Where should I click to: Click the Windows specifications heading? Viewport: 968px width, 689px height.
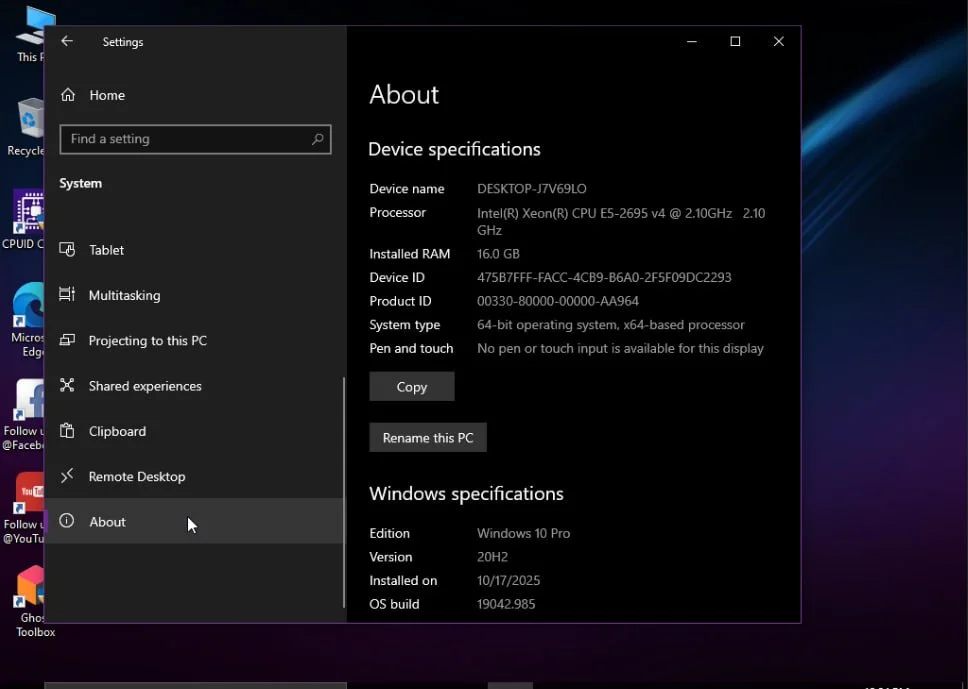coord(466,494)
